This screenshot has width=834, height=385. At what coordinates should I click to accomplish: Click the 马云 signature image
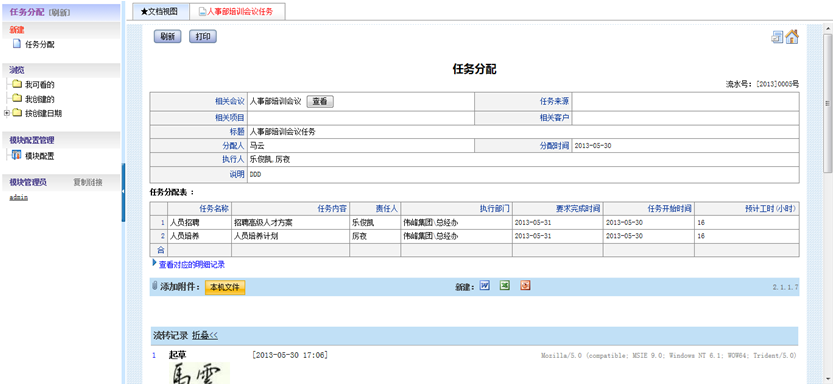point(199,373)
